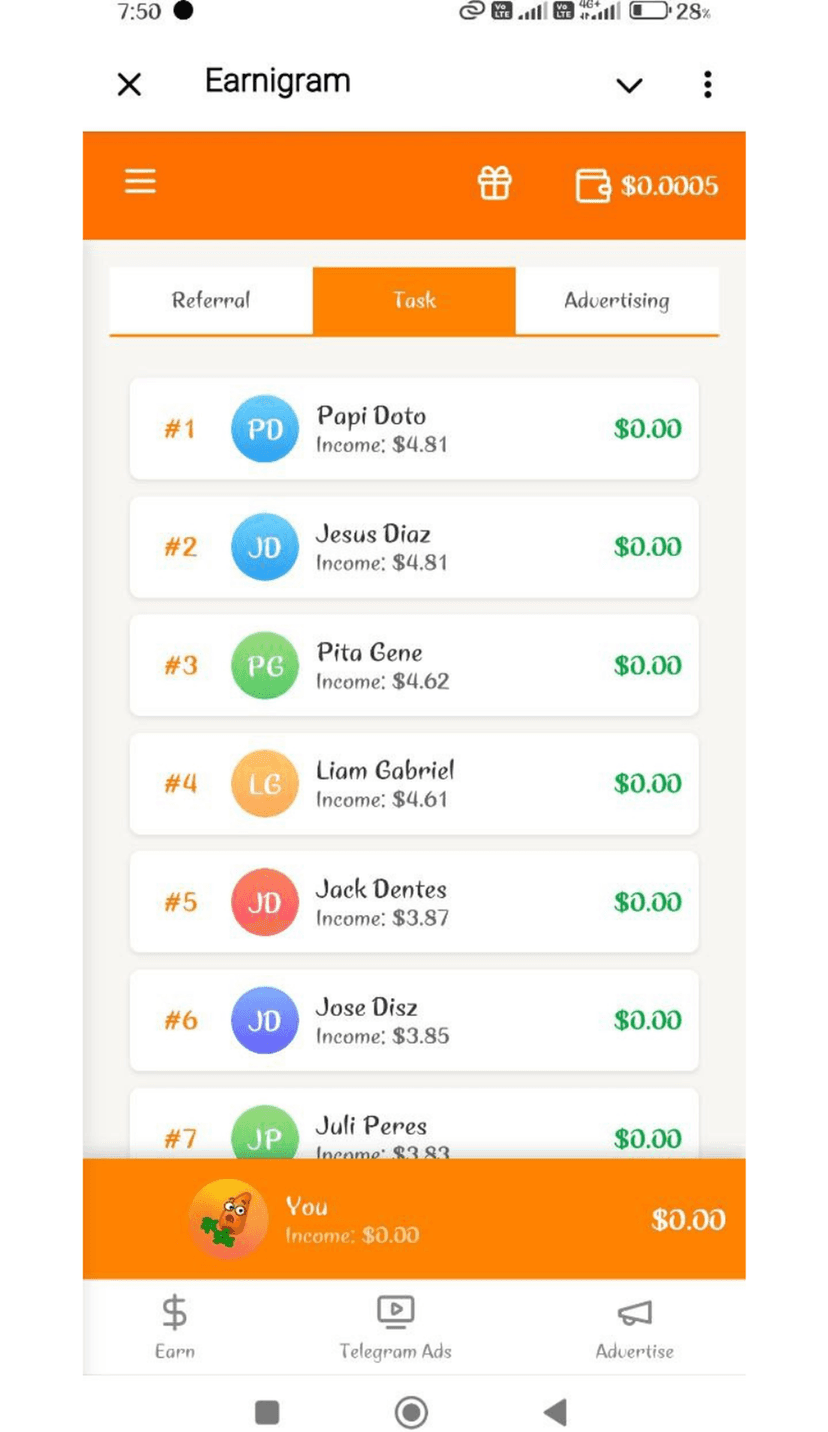Tap the gift box icon
This screenshot has width=828, height=1432.
pos(494,183)
